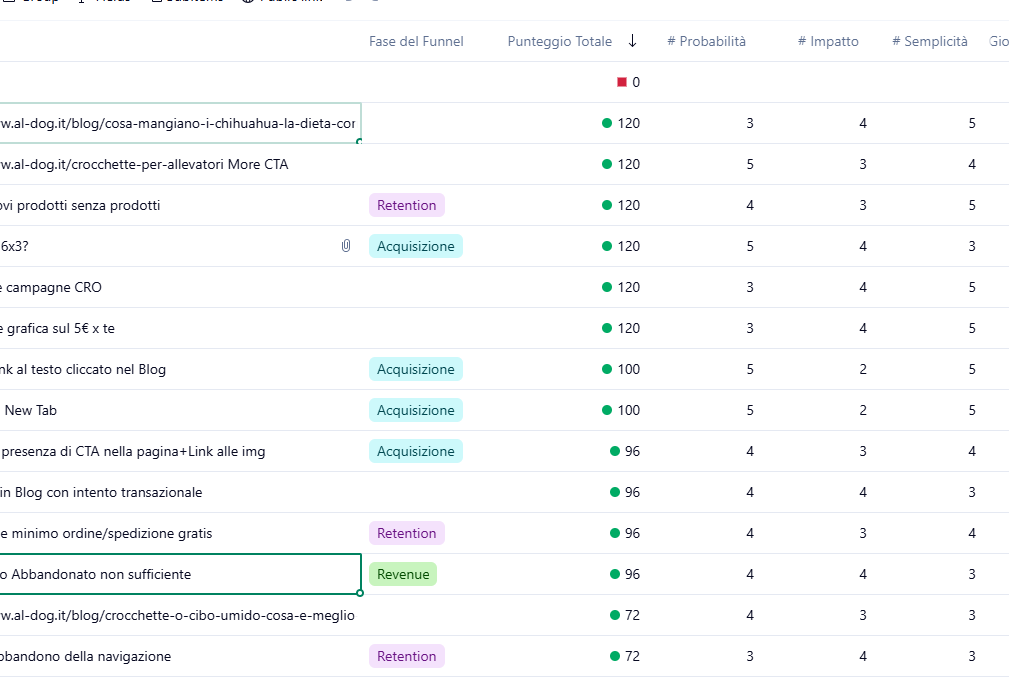Open the cosa-mangiano-i-chihuahua blog link
The image size is (1009, 691).
[177, 123]
